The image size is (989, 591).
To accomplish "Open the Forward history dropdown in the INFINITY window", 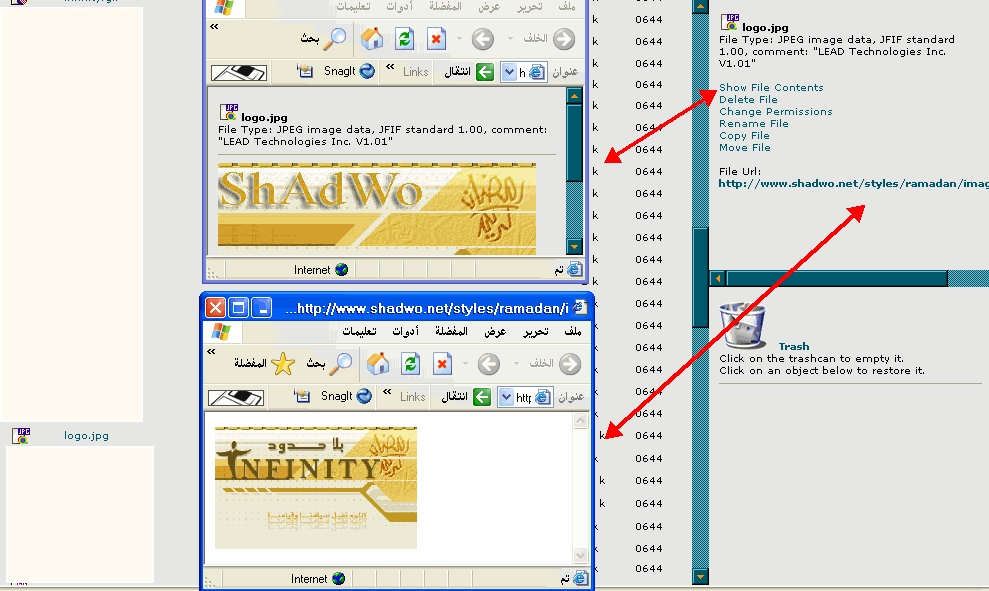I will [x=516, y=364].
